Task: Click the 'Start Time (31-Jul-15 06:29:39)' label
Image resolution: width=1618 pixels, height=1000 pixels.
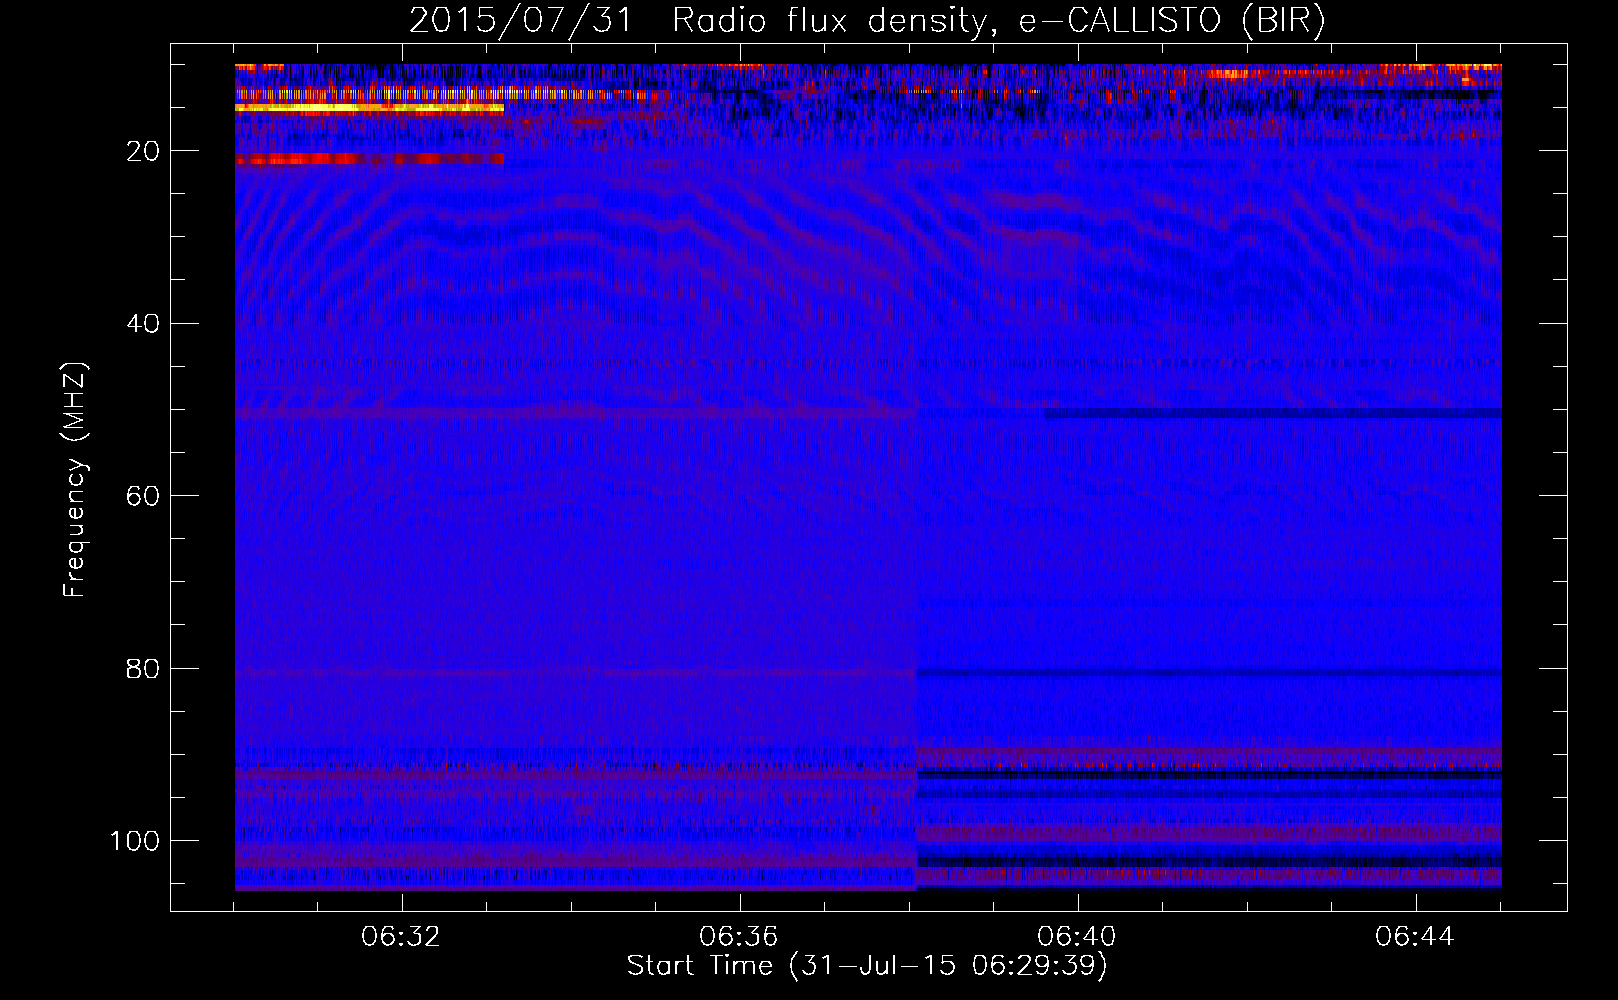Action: click(x=867, y=966)
